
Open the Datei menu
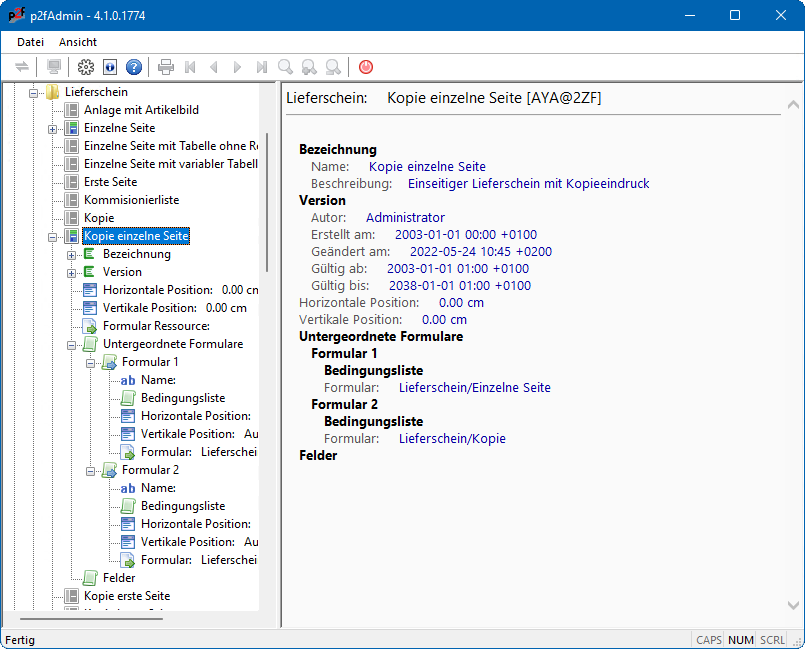click(30, 42)
